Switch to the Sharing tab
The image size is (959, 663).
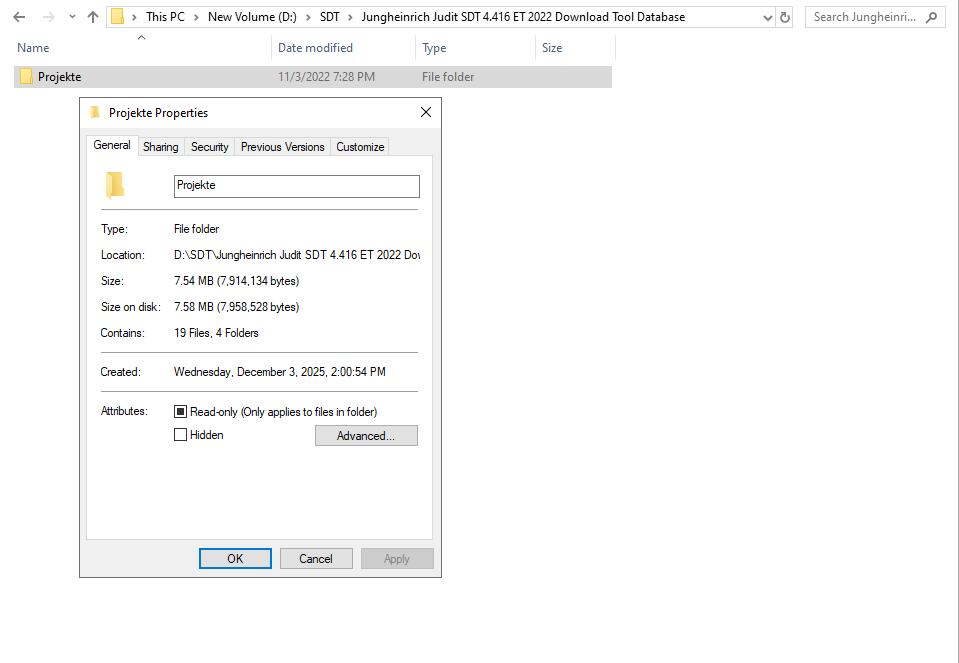(161, 147)
